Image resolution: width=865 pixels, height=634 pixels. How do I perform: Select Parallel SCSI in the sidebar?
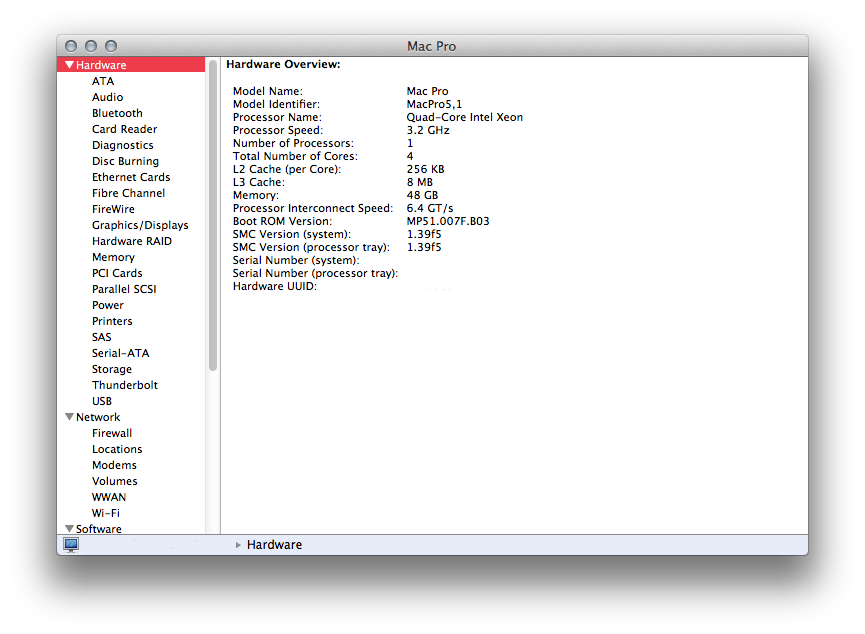pyautogui.click(x=124, y=289)
